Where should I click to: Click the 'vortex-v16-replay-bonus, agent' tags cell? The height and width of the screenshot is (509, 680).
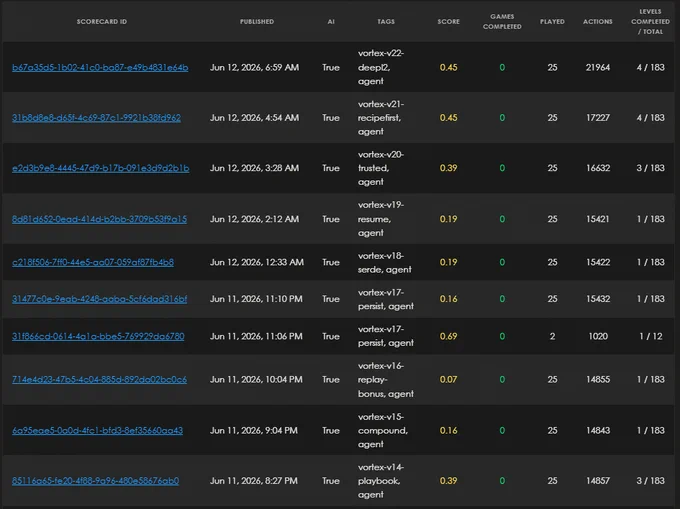[386, 380]
